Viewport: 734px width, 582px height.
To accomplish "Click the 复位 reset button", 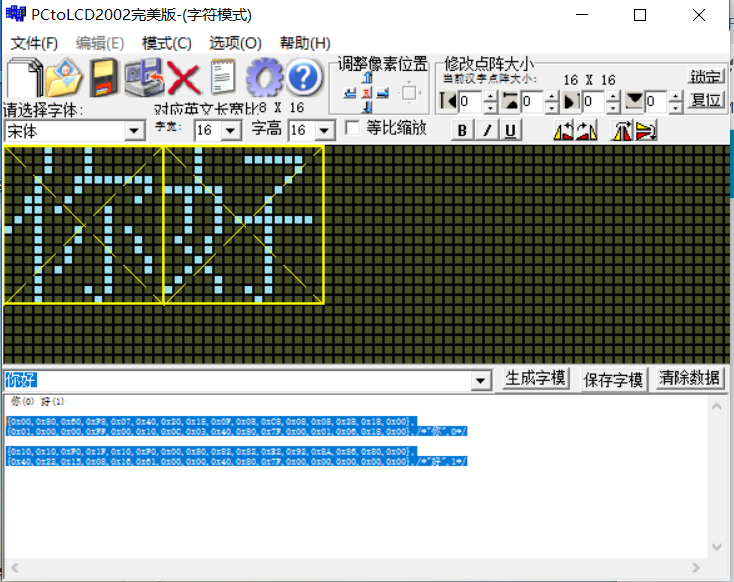I will 706,100.
